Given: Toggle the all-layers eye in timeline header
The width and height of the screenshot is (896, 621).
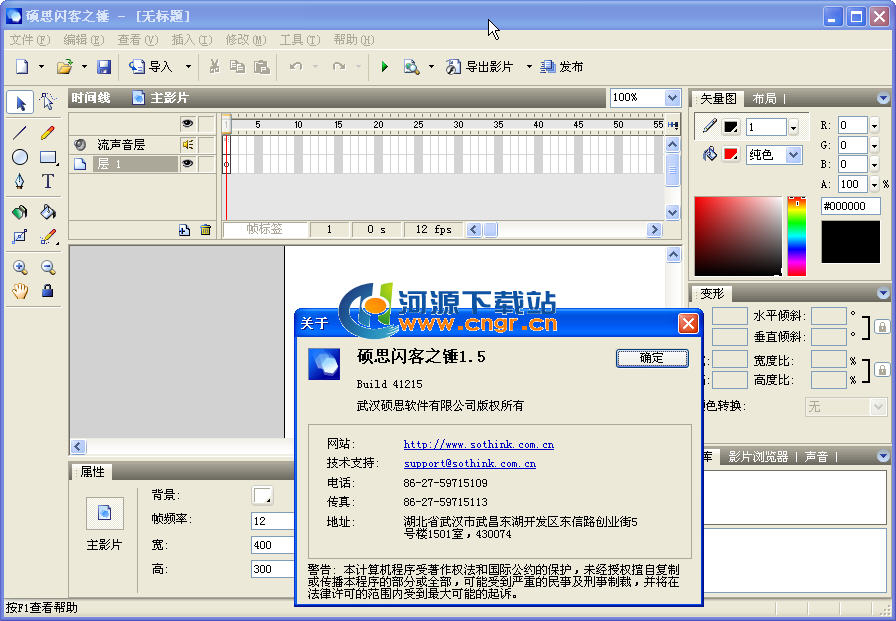Looking at the screenshot, I should tap(187, 124).
